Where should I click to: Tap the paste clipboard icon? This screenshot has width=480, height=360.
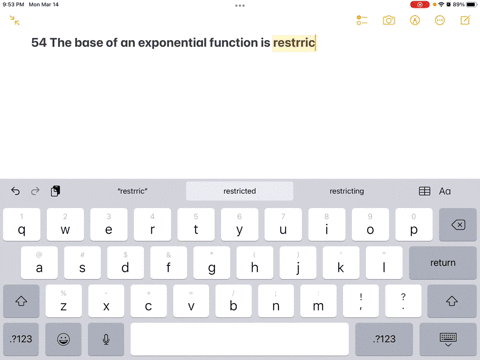[55, 191]
